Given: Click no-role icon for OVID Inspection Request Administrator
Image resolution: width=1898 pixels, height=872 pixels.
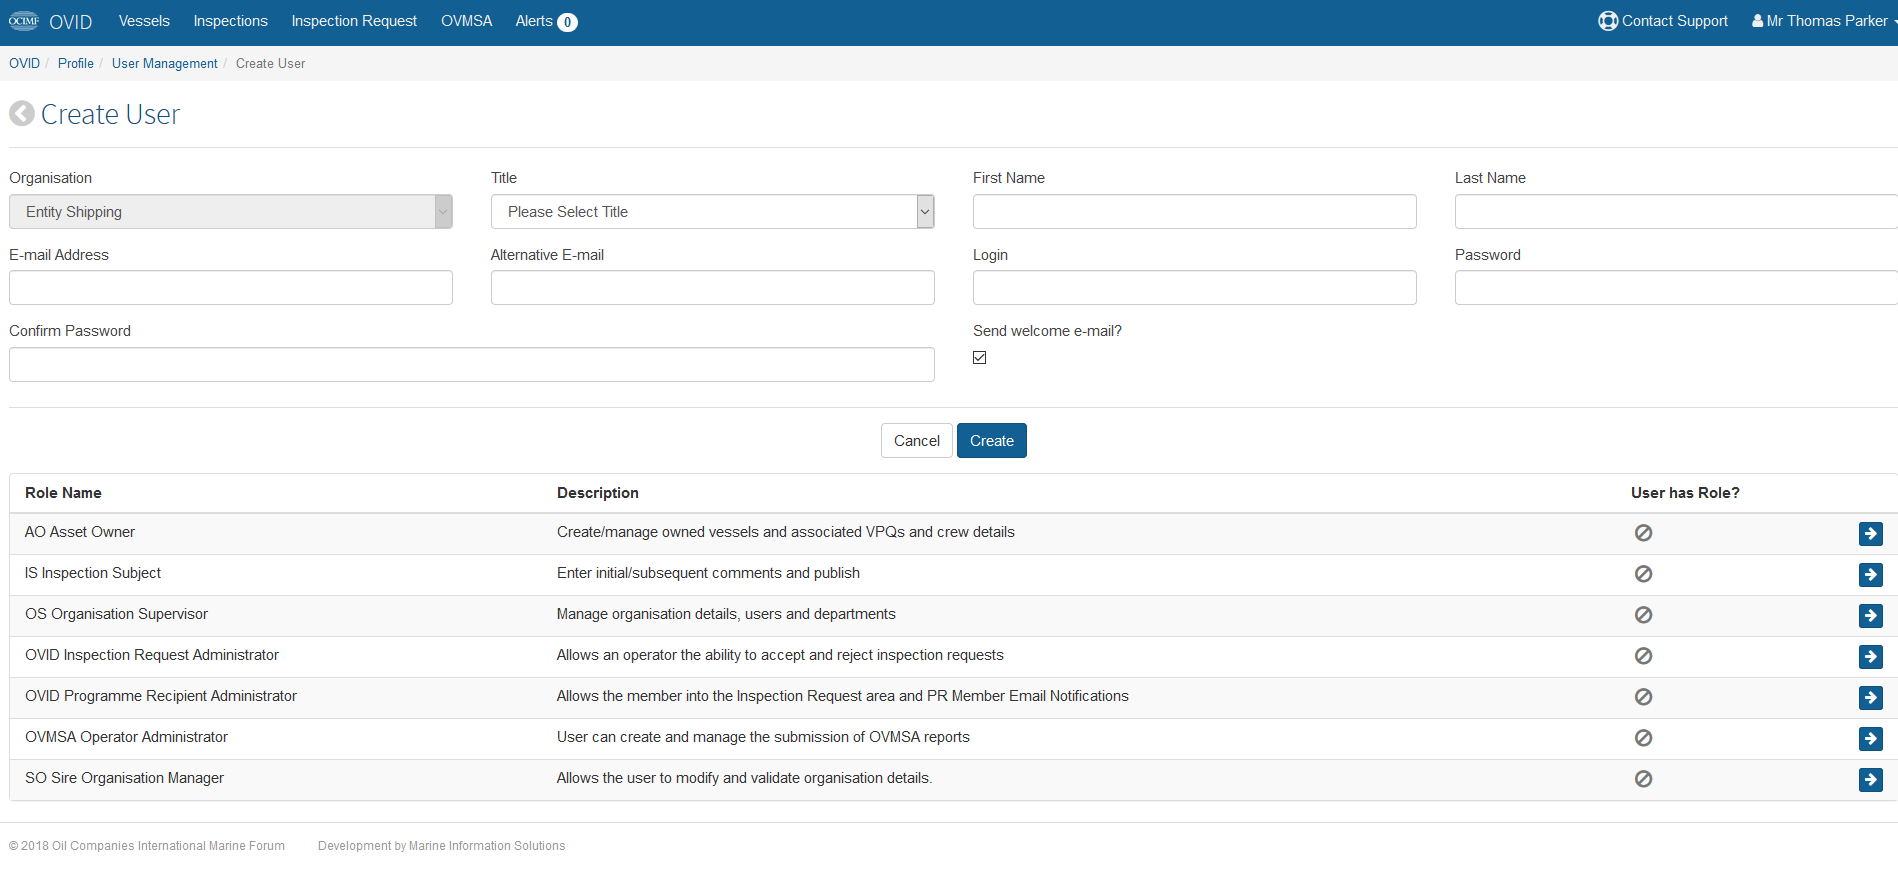Looking at the screenshot, I should tap(1643, 656).
